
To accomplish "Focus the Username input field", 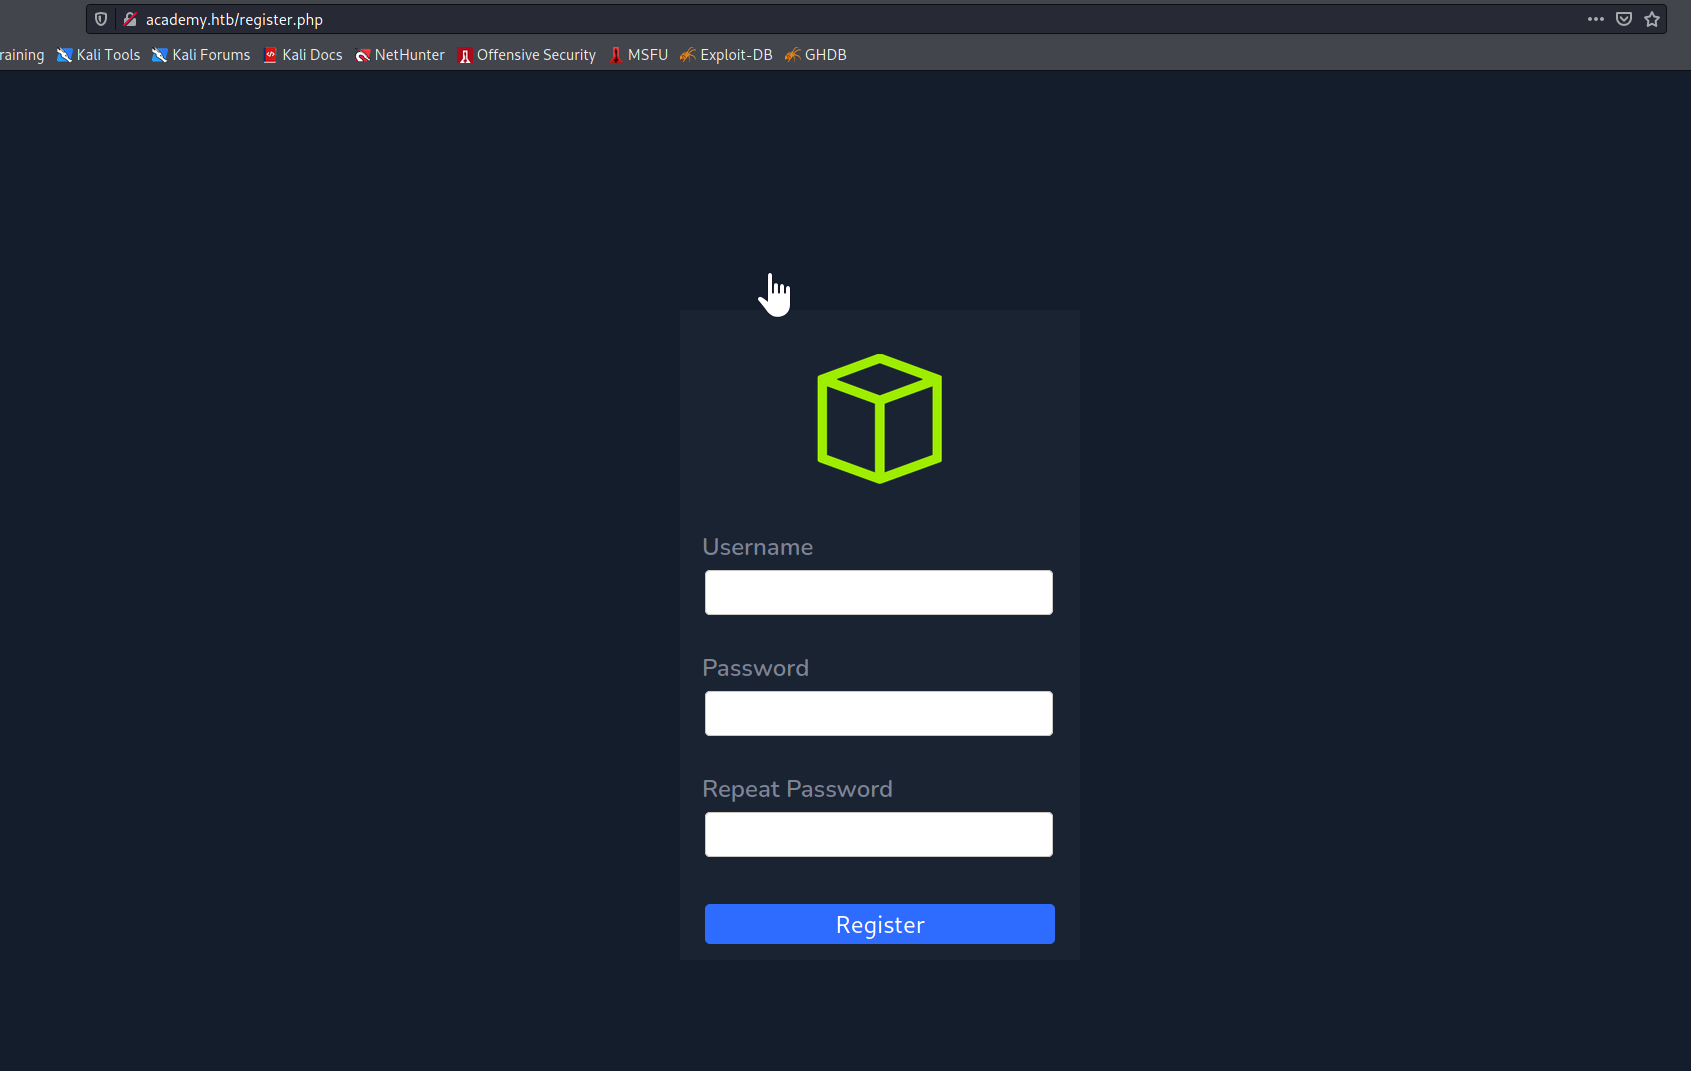I will 878,592.
